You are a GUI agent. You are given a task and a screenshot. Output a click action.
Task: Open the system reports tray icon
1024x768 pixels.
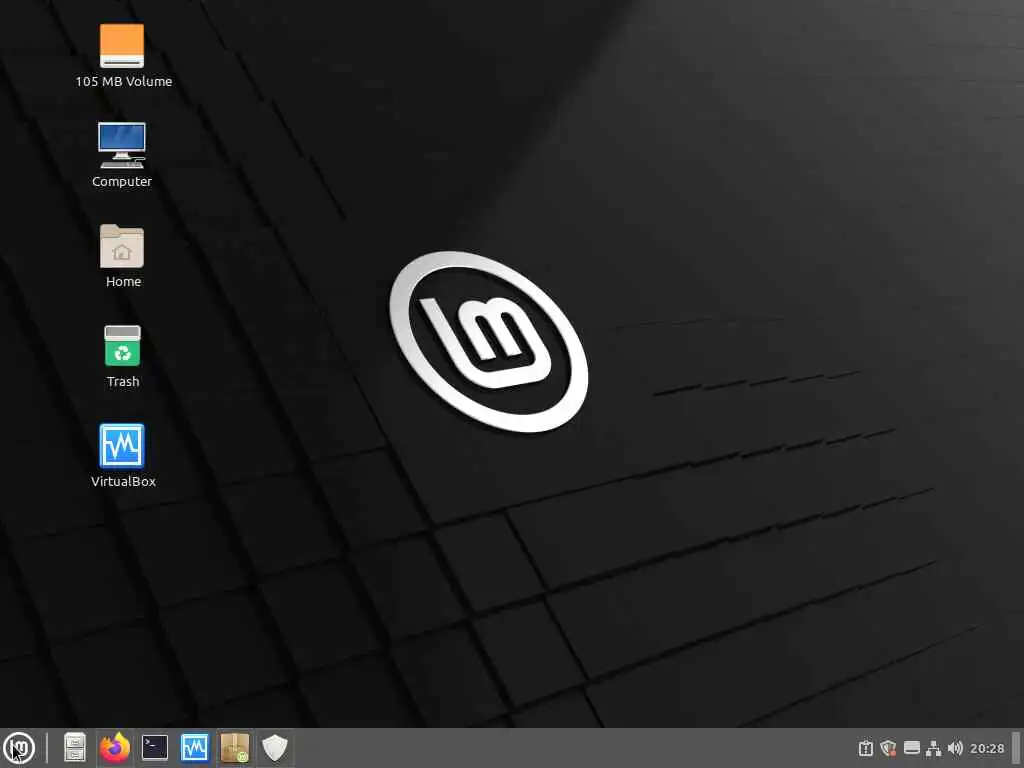865,748
